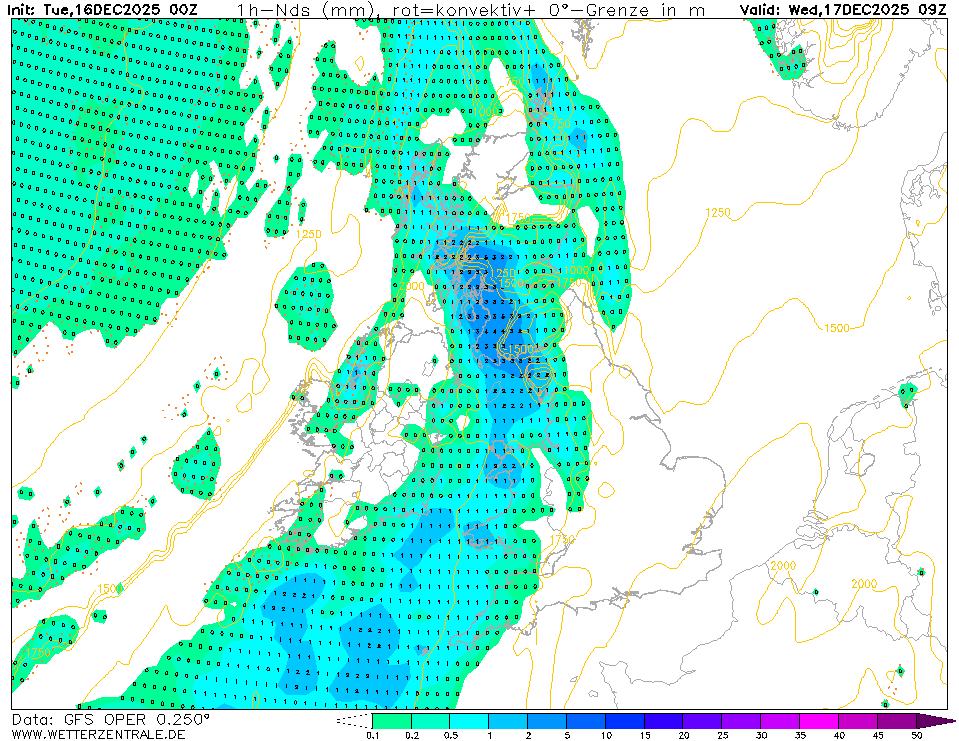Pick the legend swatch between 0.1 and 0.2
The image size is (959, 741).
[391, 721]
